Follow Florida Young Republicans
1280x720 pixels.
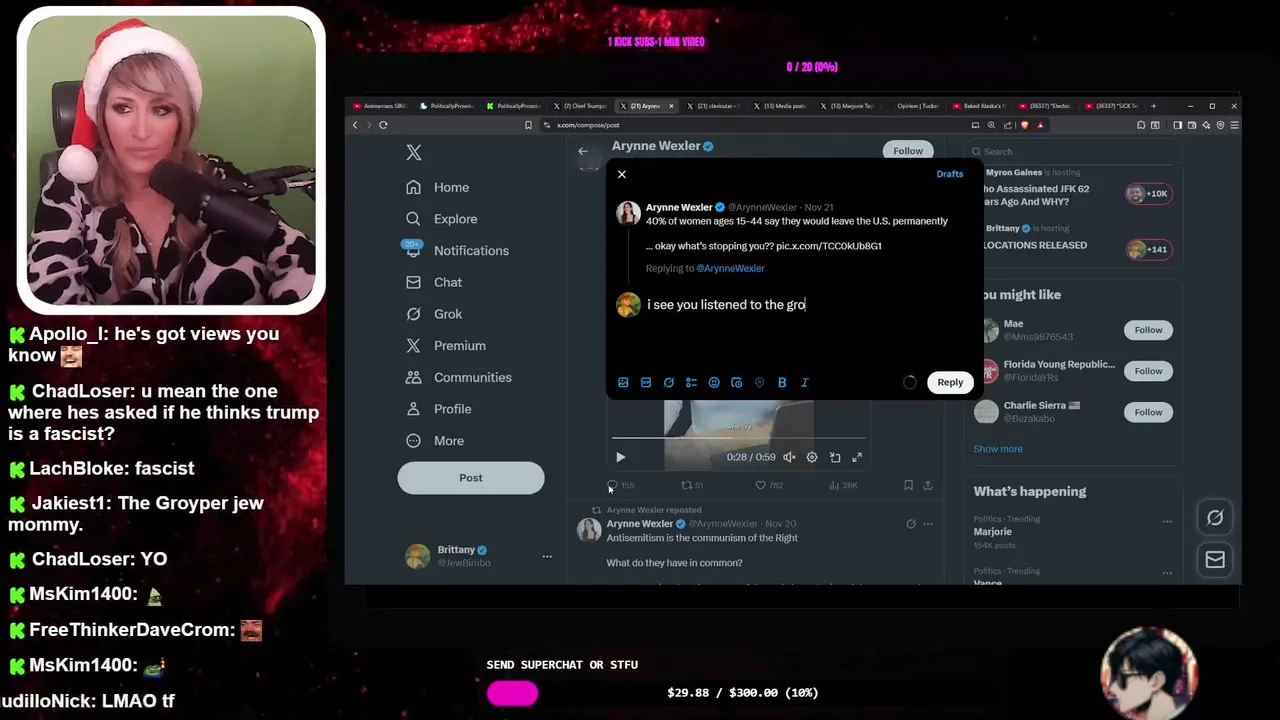1148,371
